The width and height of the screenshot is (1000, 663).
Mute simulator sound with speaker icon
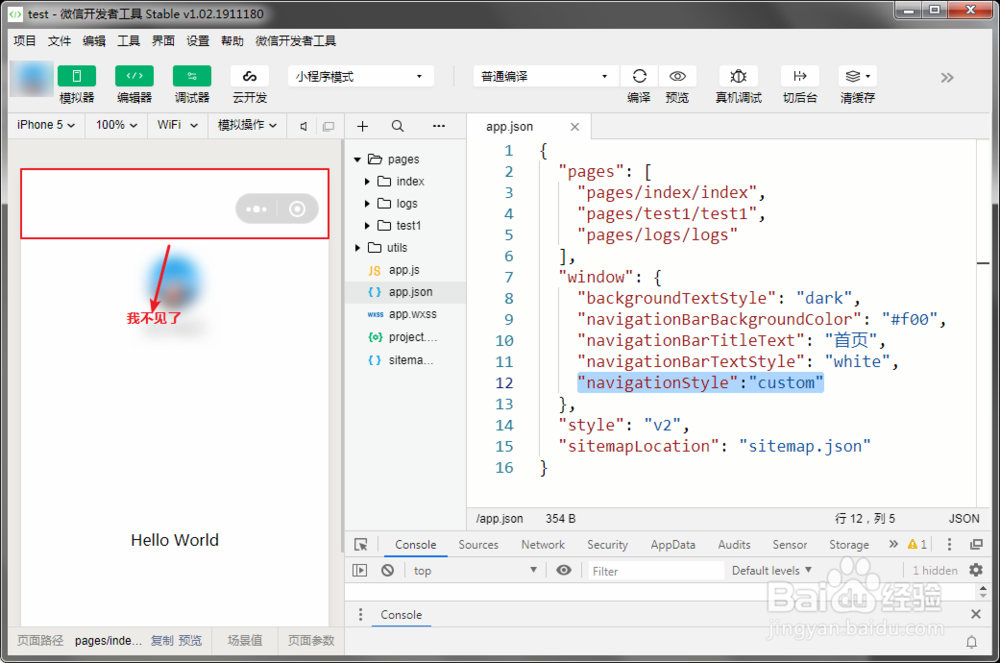[304, 126]
